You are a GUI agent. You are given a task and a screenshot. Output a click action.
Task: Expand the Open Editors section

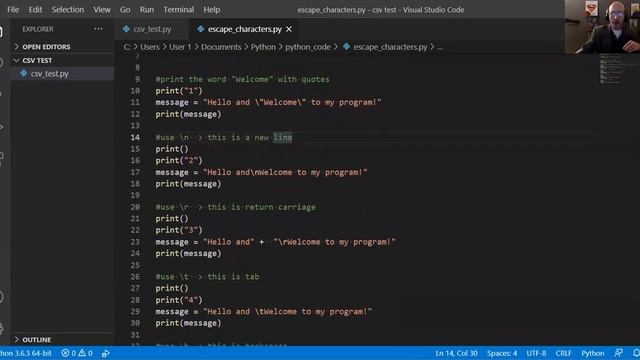click(46, 47)
